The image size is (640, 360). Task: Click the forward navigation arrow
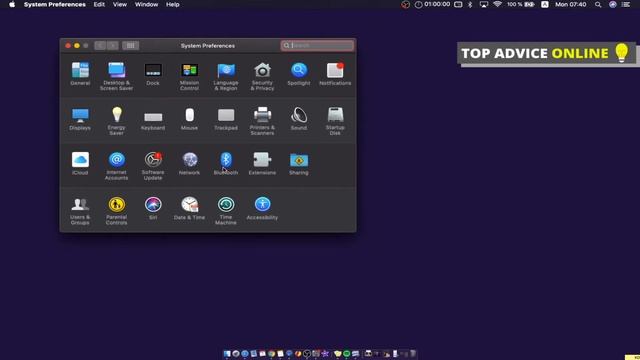(x=113, y=45)
